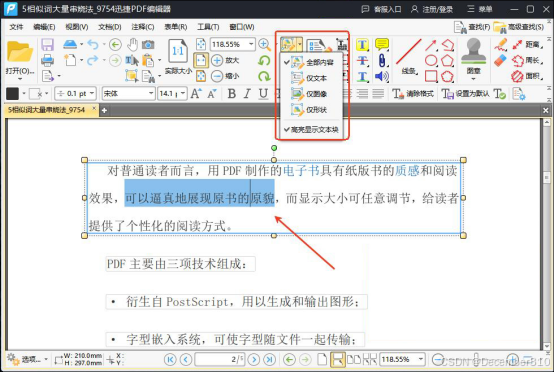This screenshot has width=554, height=373.
Task: Click the 查找(F) button
Action: (472, 27)
